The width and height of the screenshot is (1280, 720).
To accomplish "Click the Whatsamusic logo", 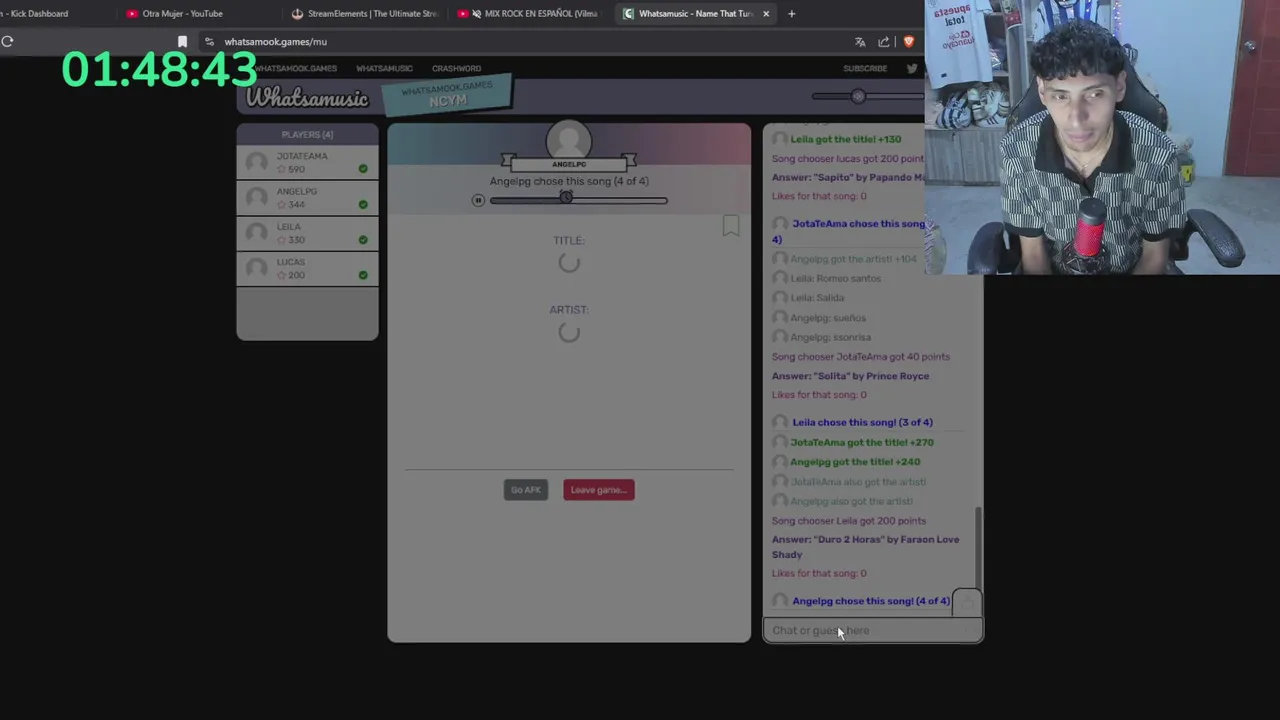I will (307, 97).
